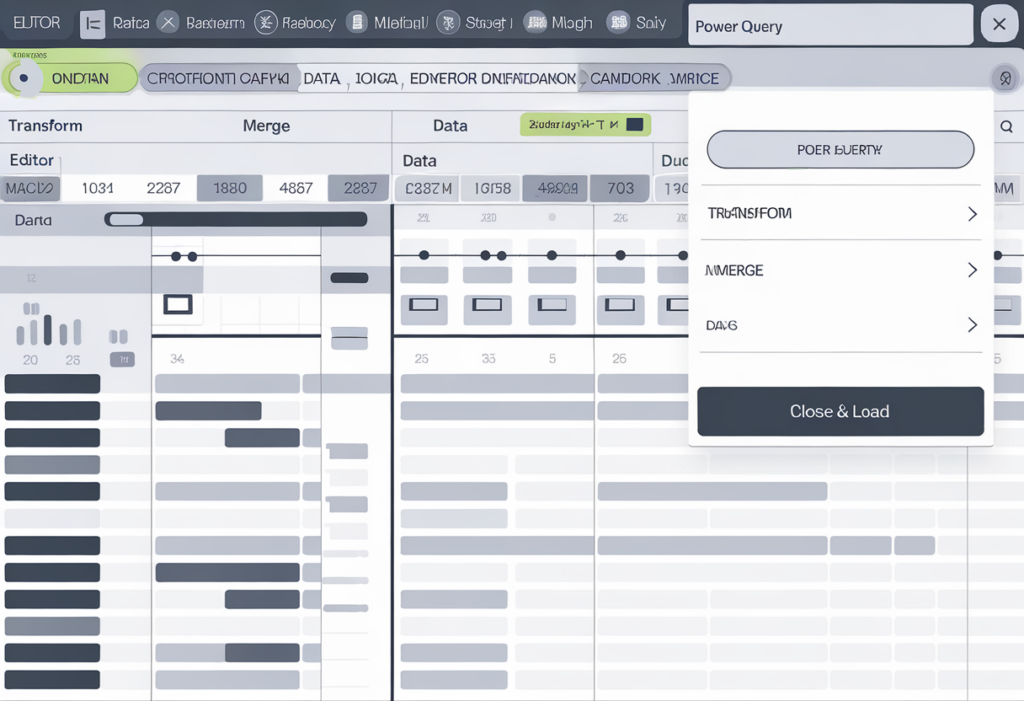Viewport: 1024px width, 701px height.
Task: Switch to the DATA tab
Action: [x=322, y=77]
